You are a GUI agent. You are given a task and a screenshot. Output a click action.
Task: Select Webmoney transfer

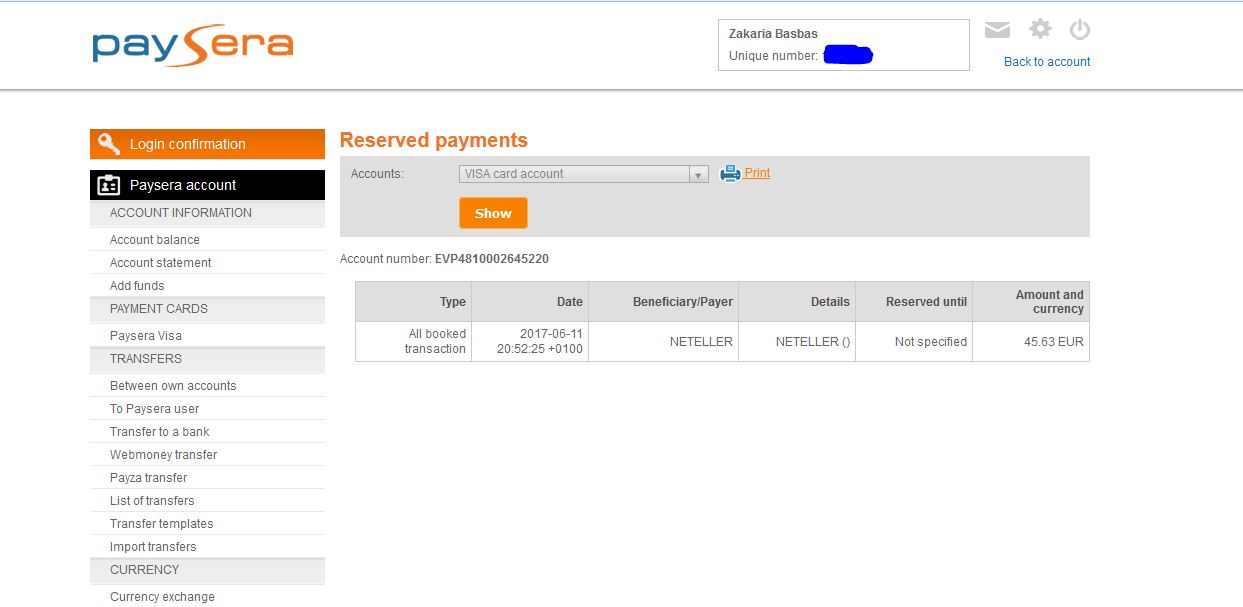pos(163,455)
